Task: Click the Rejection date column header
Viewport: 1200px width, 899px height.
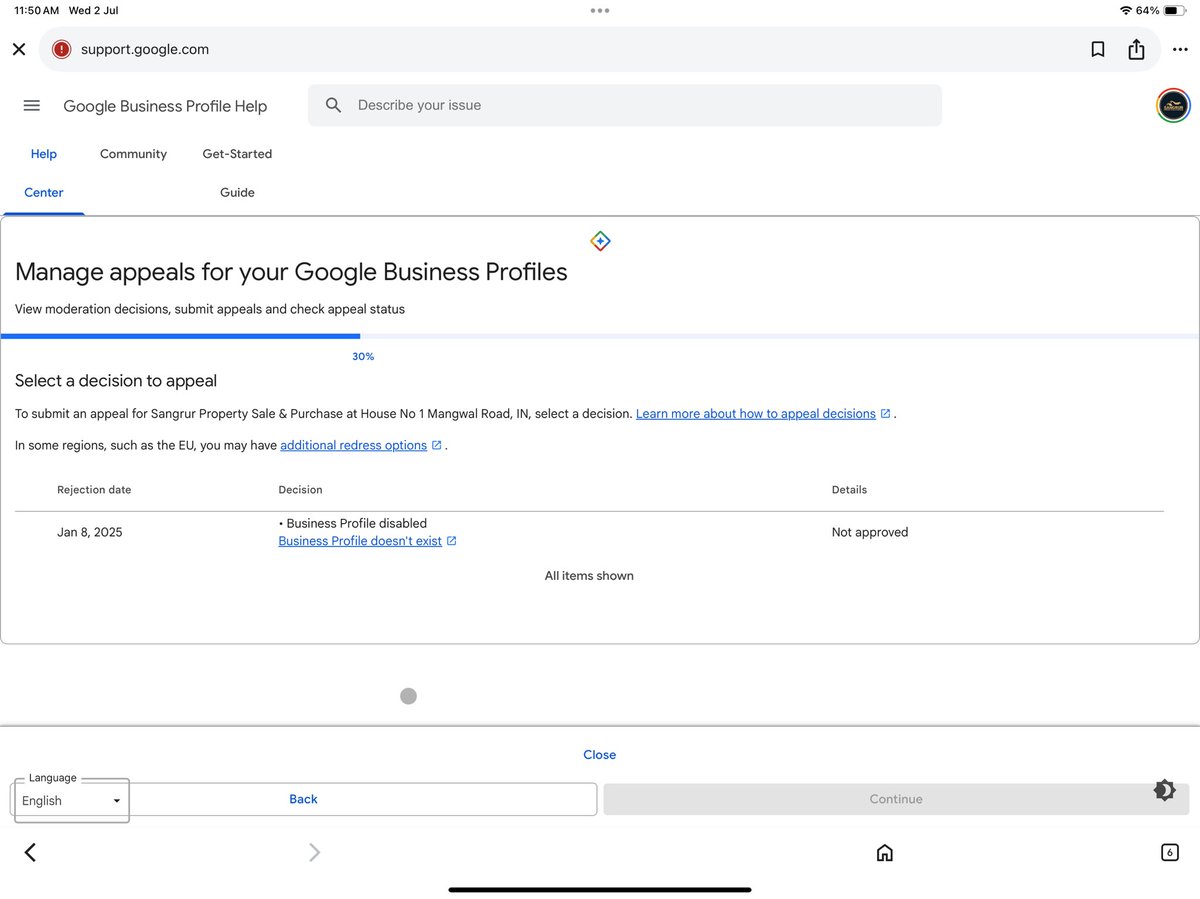Action: pos(94,490)
